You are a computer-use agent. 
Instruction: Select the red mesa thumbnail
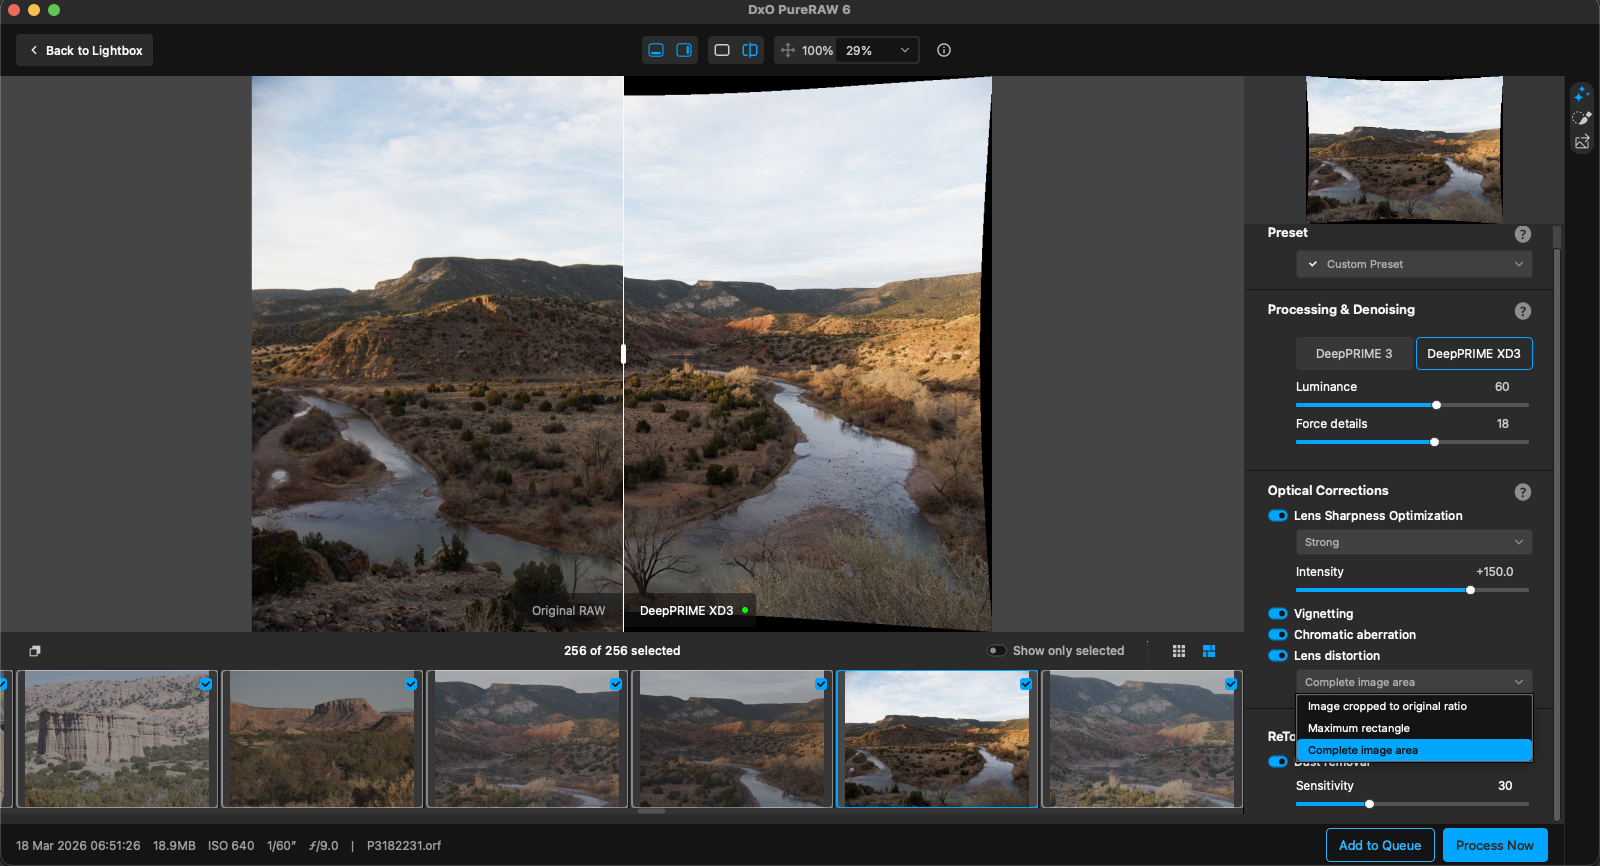(322, 739)
